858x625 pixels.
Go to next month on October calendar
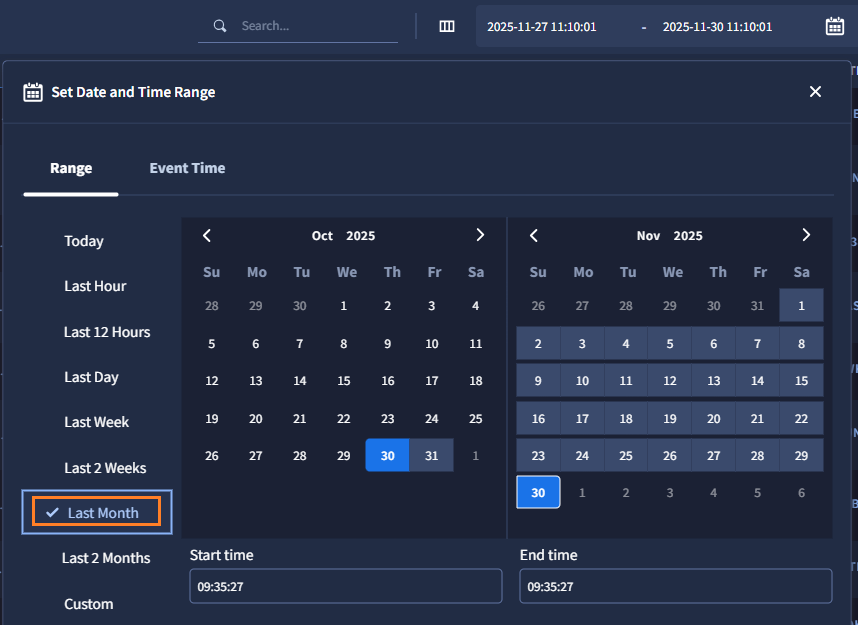point(480,236)
